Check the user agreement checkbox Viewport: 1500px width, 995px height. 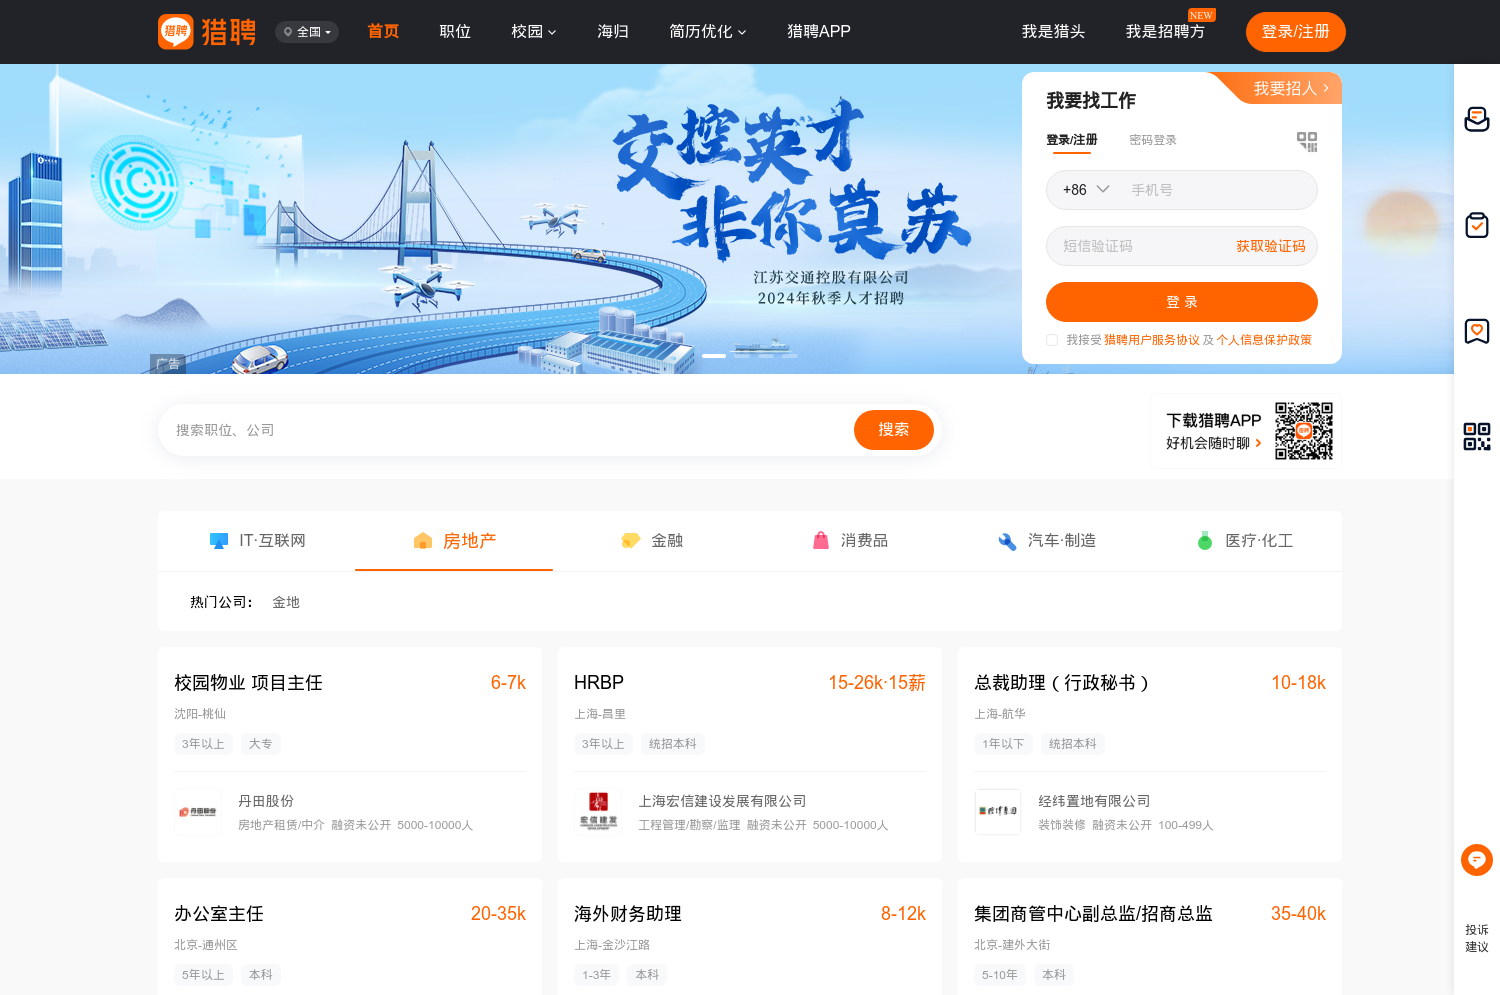tap(1052, 340)
